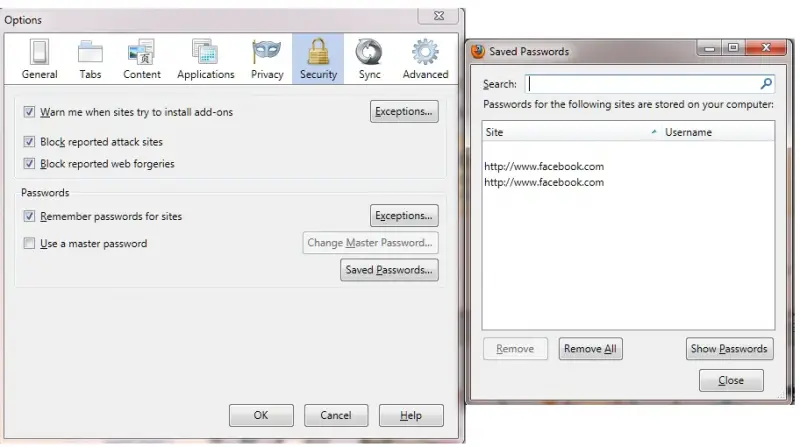Click Change Master Password button
The width and height of the screenshot is (800, 447).
point(370,243)
